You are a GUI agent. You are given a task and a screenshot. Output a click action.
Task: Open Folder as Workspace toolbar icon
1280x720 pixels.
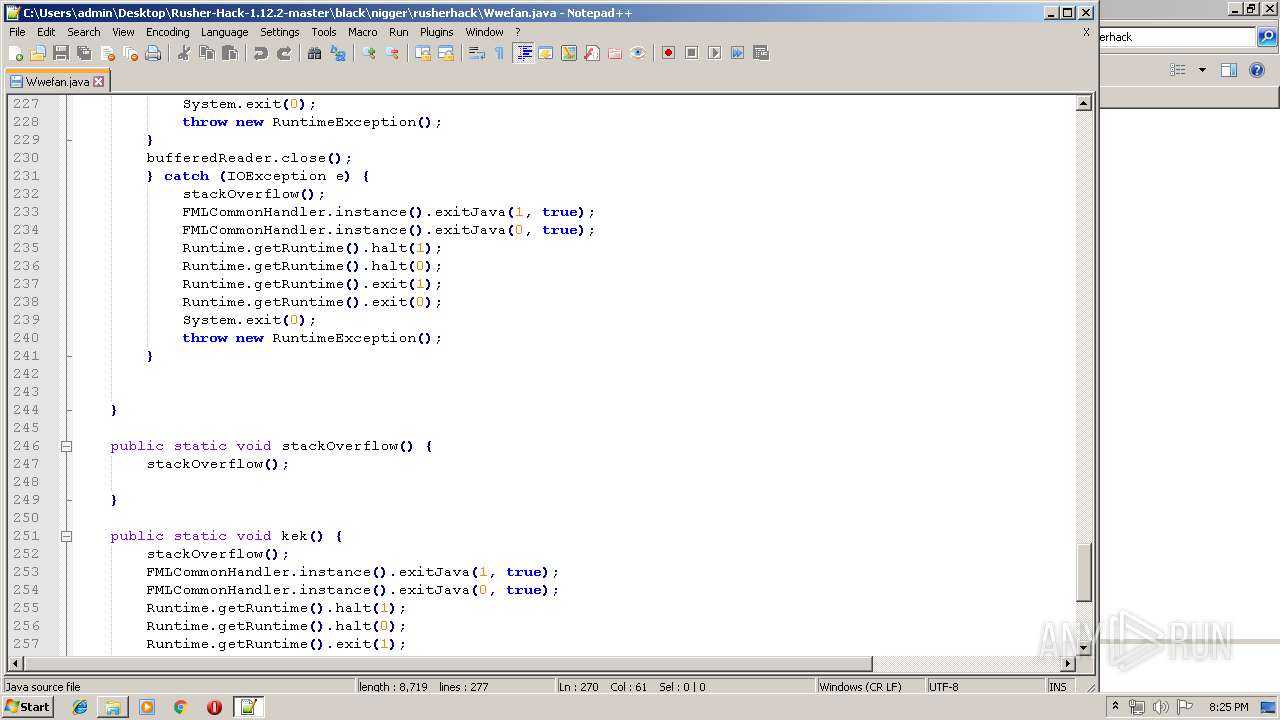tap(615, 53)
